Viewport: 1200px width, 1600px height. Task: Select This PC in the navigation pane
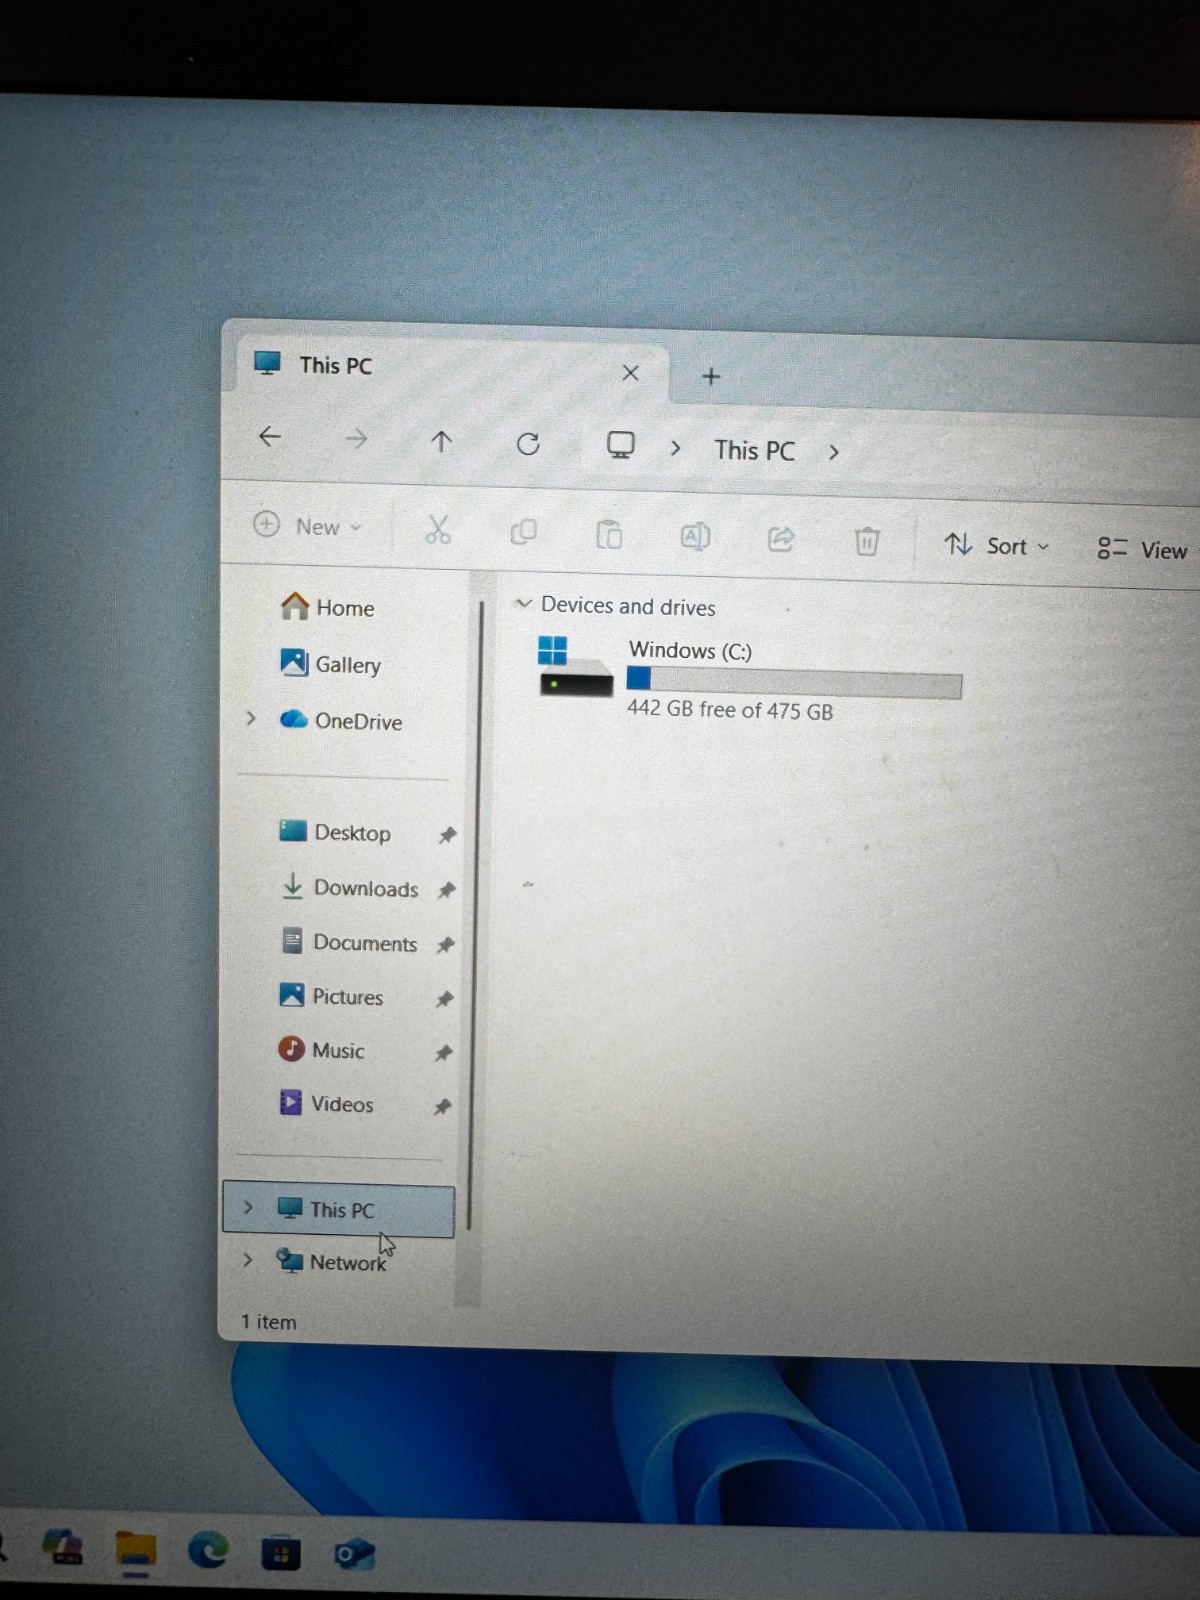point(339,1210)
